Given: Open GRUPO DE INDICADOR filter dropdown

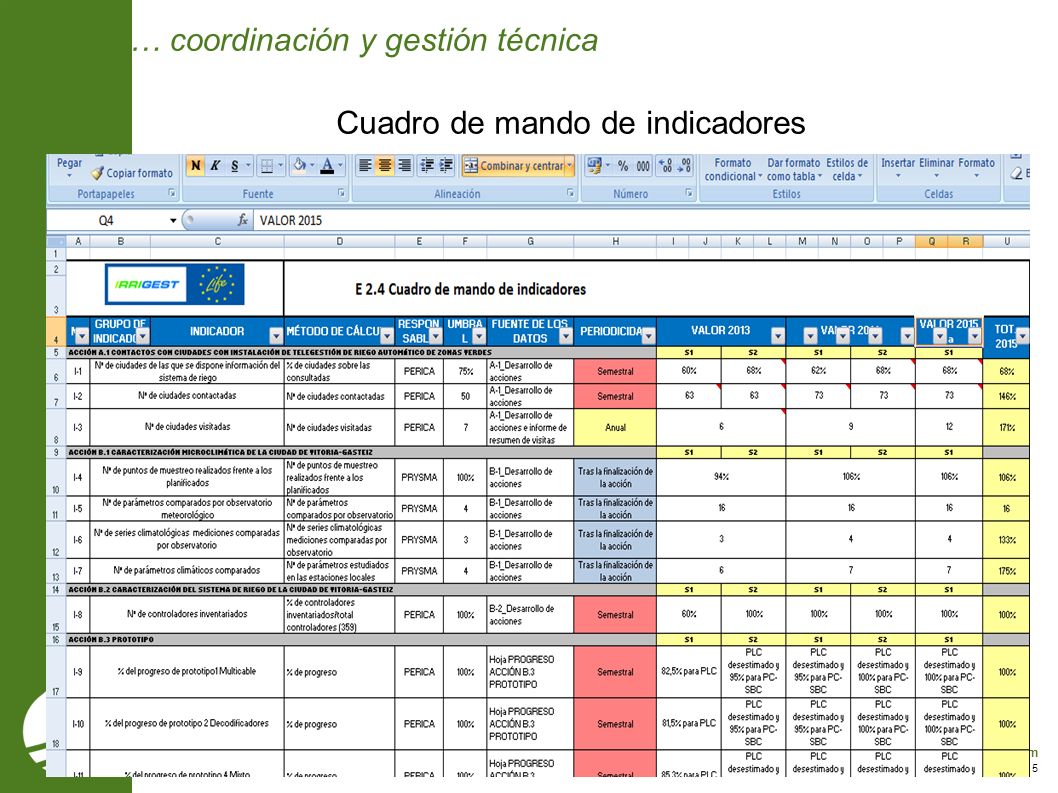Looking at the screenshot, I should 143,335.
